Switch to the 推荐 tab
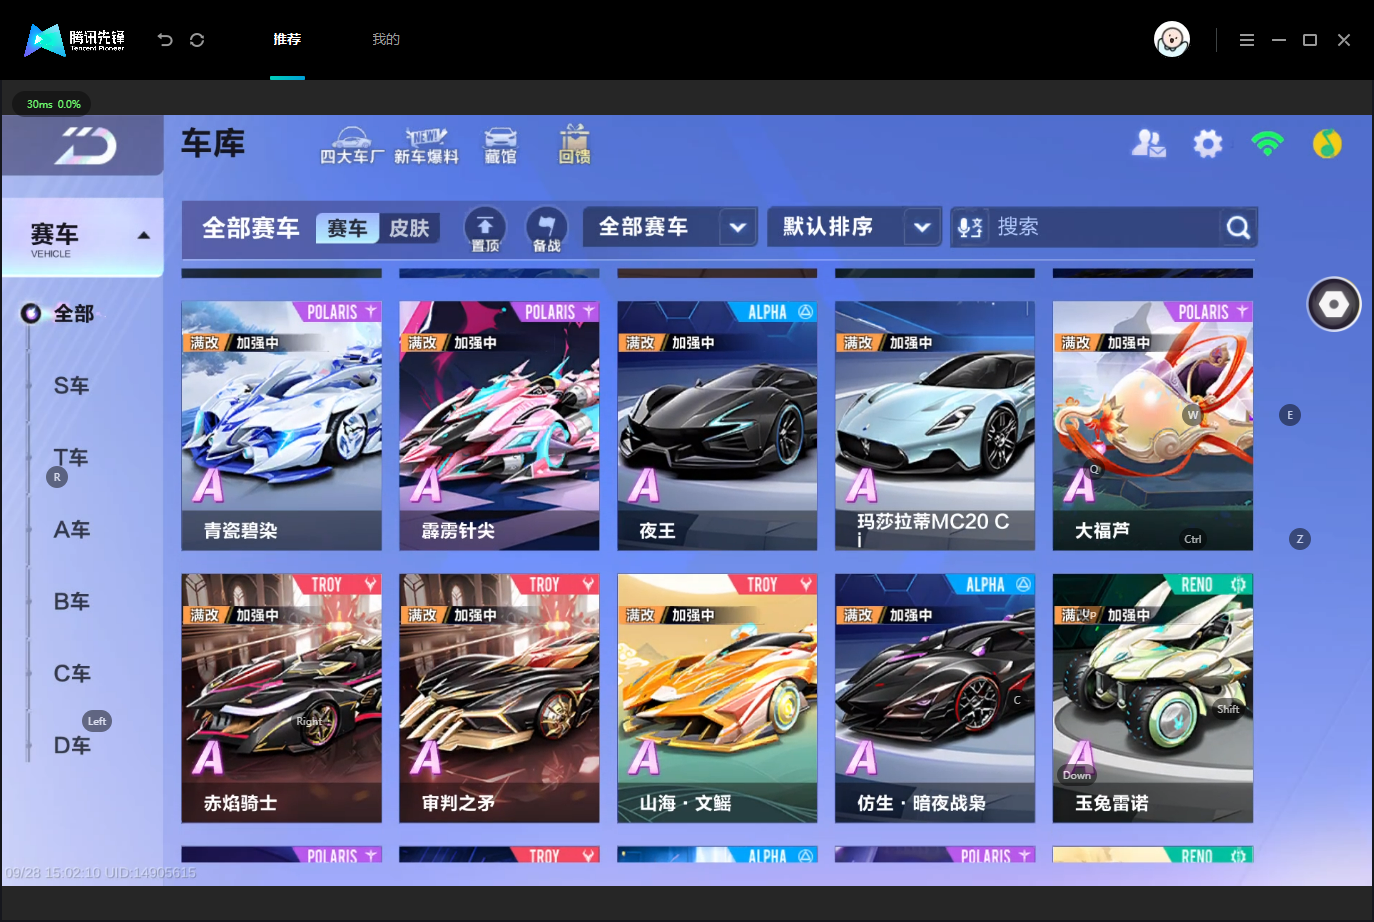Image resolution: width=1374 pixels, height=922 pixels. (x=287, y=40)
